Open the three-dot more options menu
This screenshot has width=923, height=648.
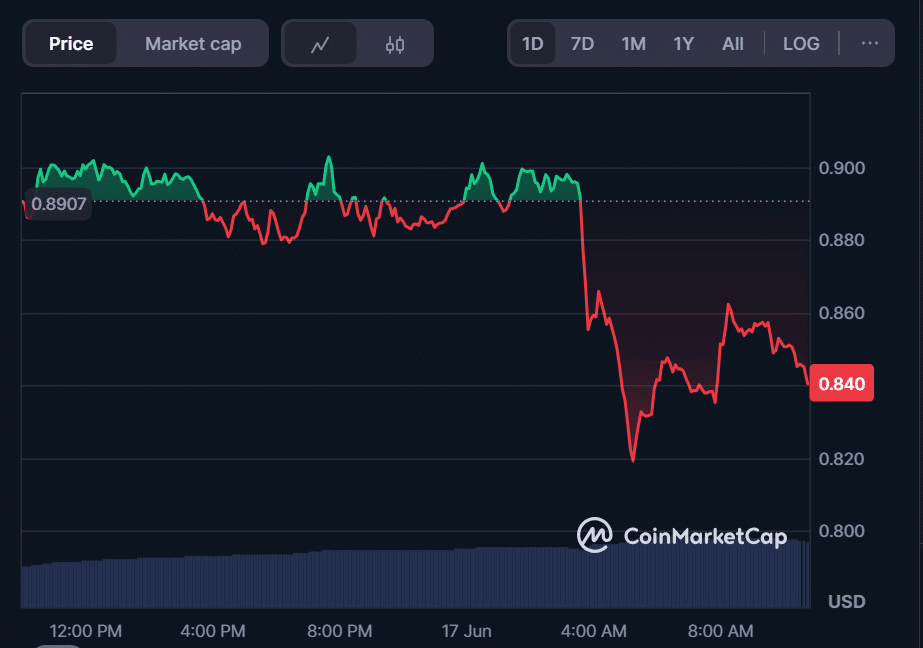869,43
